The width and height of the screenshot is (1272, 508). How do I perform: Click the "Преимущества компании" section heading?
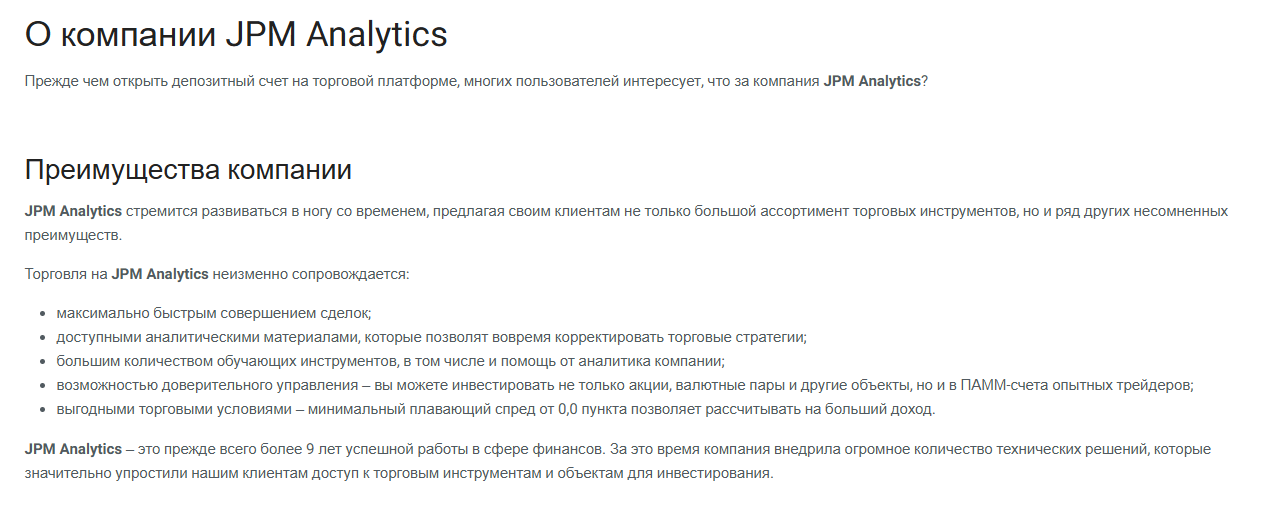[188, 170]
